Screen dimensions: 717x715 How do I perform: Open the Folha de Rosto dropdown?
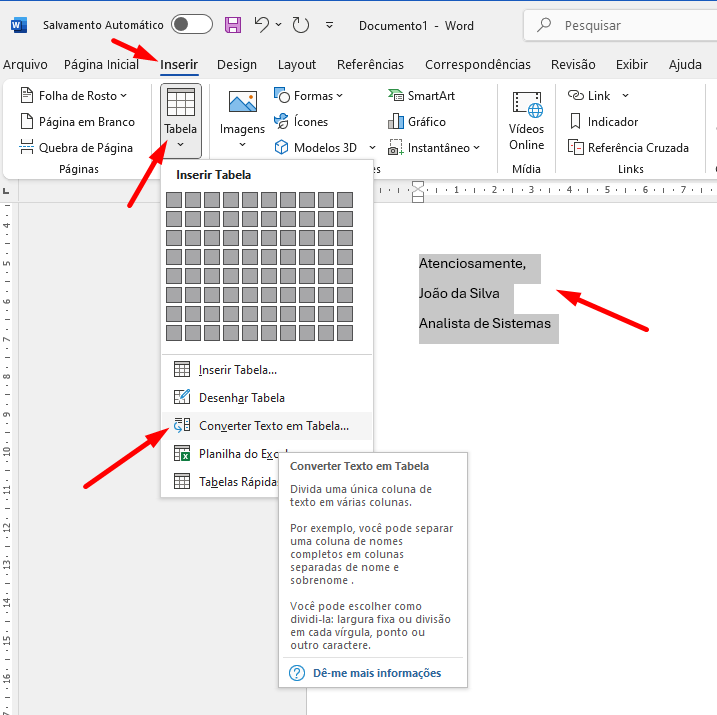[73, 96]
